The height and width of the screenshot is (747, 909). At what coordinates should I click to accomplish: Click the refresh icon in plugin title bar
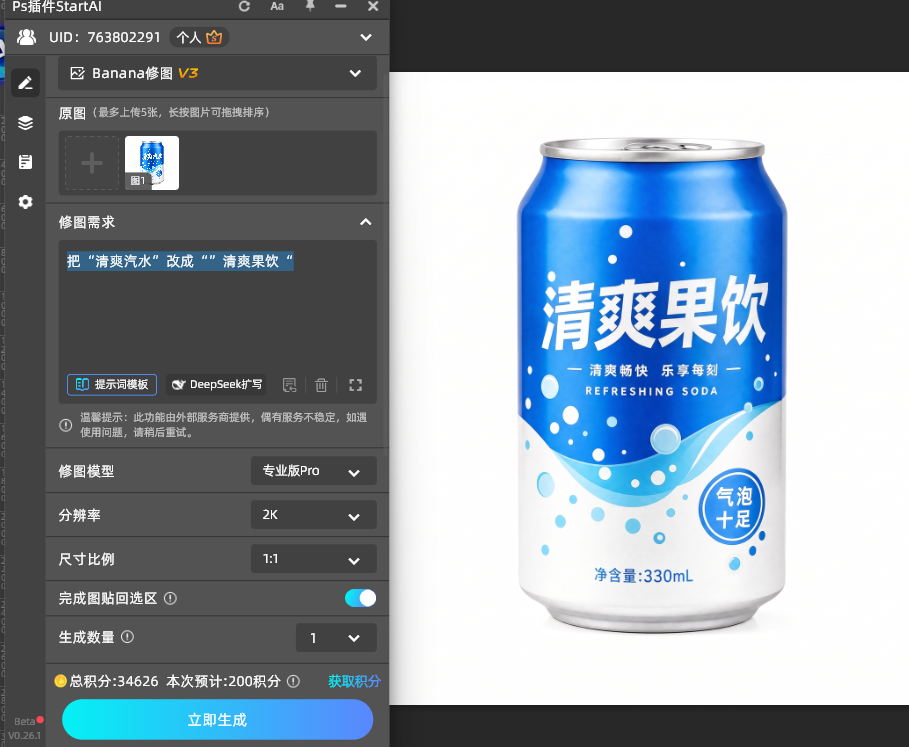click(245, 6)
